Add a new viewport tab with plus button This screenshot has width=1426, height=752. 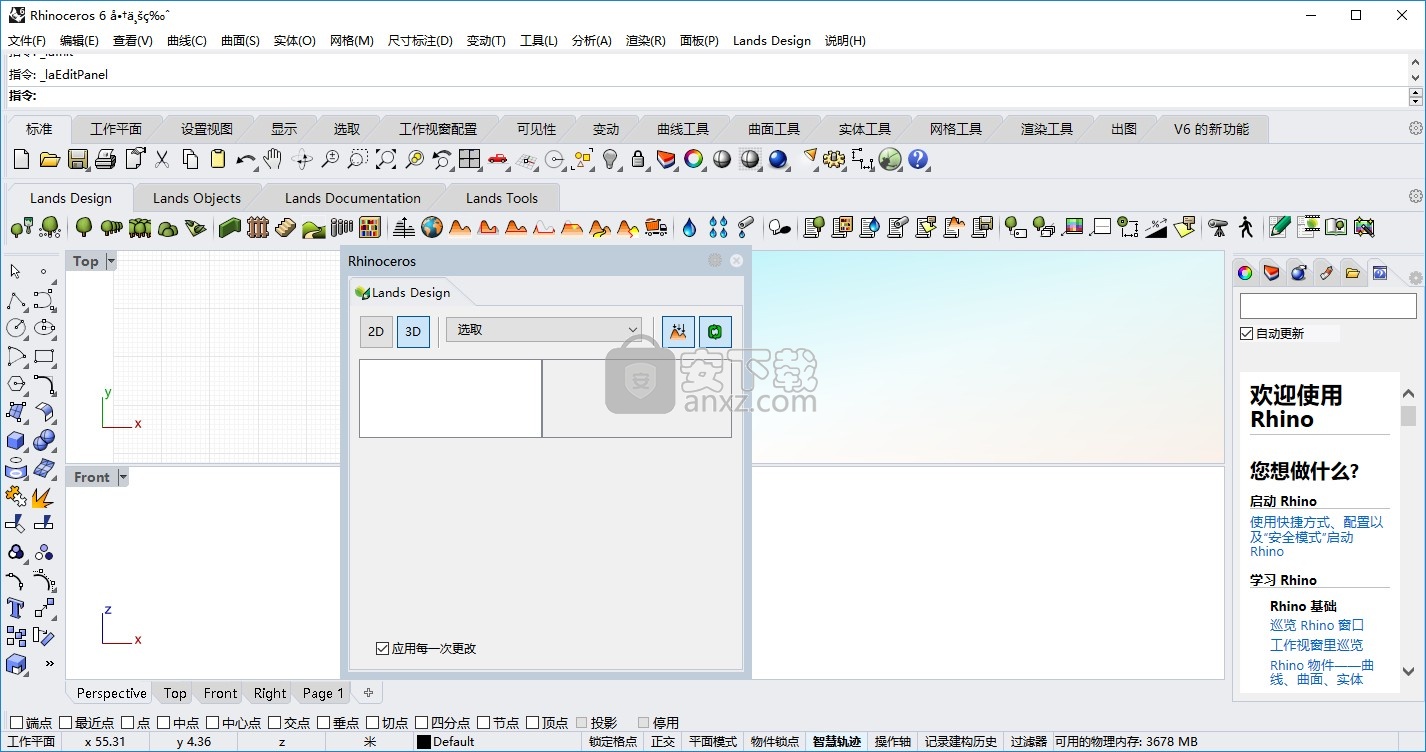[x=368, y=693]
